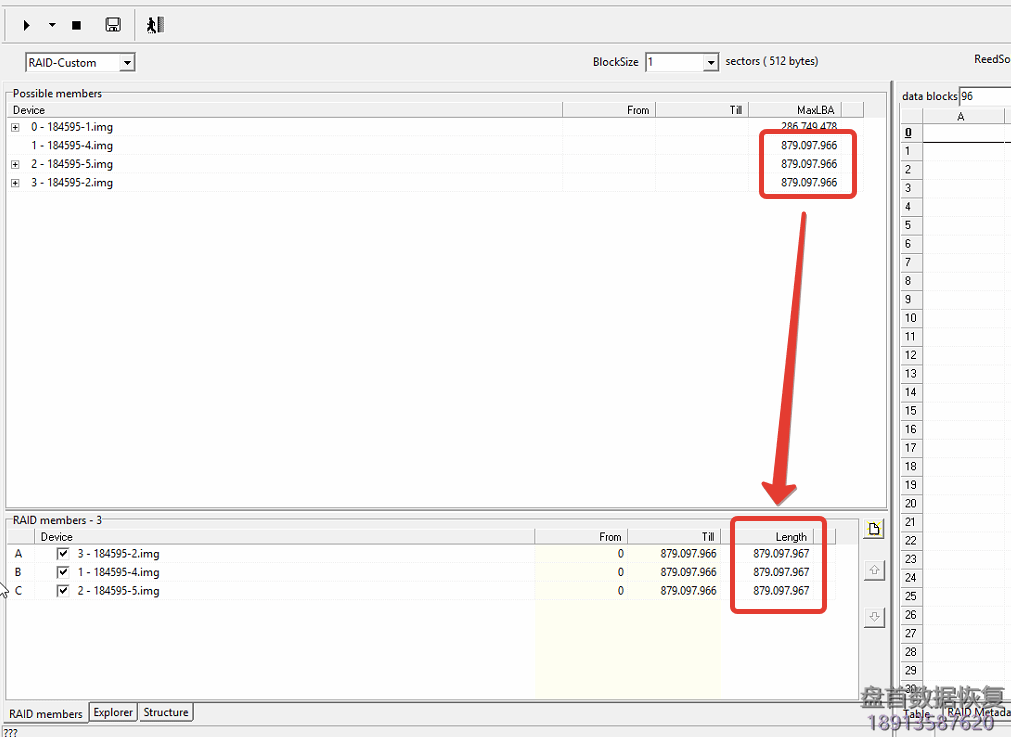Viewport: 1011px width, 737px height.
Task: Create a new block table with the page icon
Action: click(873, 528)
